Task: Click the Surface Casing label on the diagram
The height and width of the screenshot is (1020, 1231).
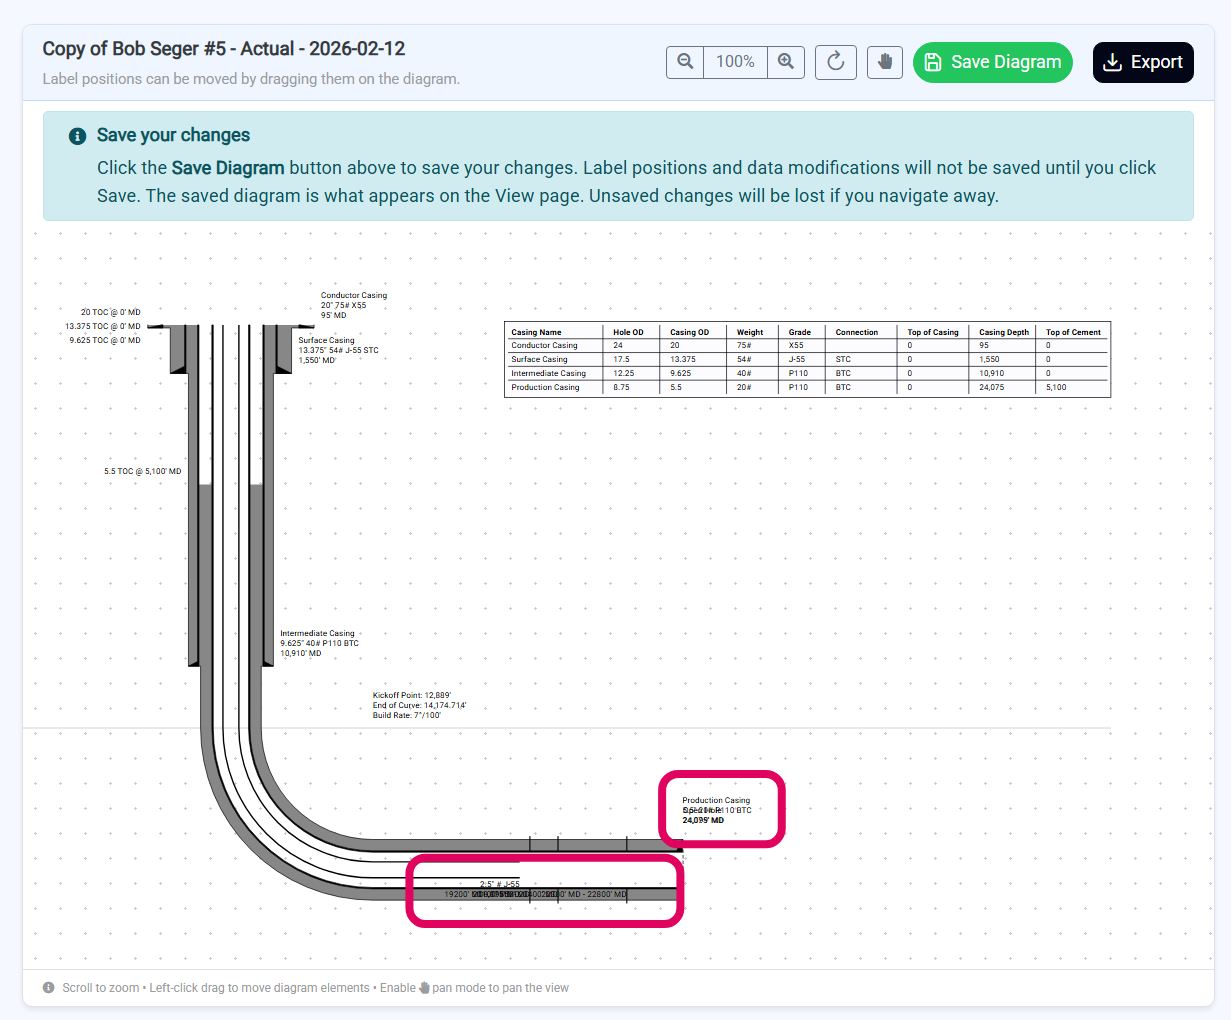Action: click(x=338, y=350)
